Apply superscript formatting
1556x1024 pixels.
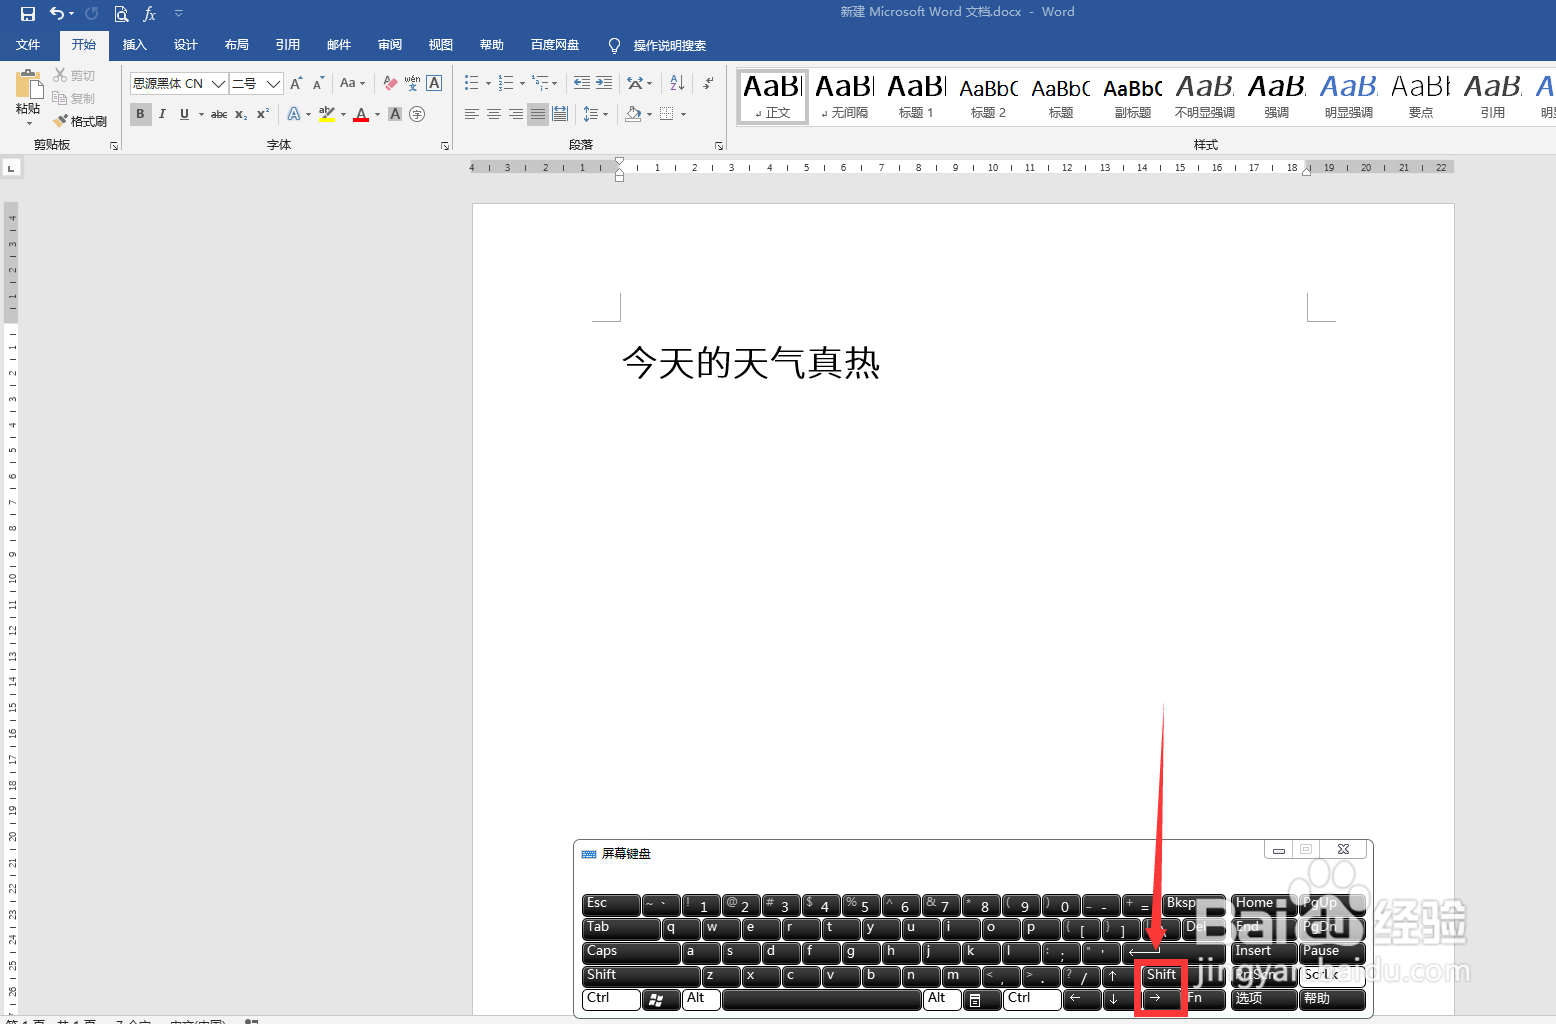261,114
